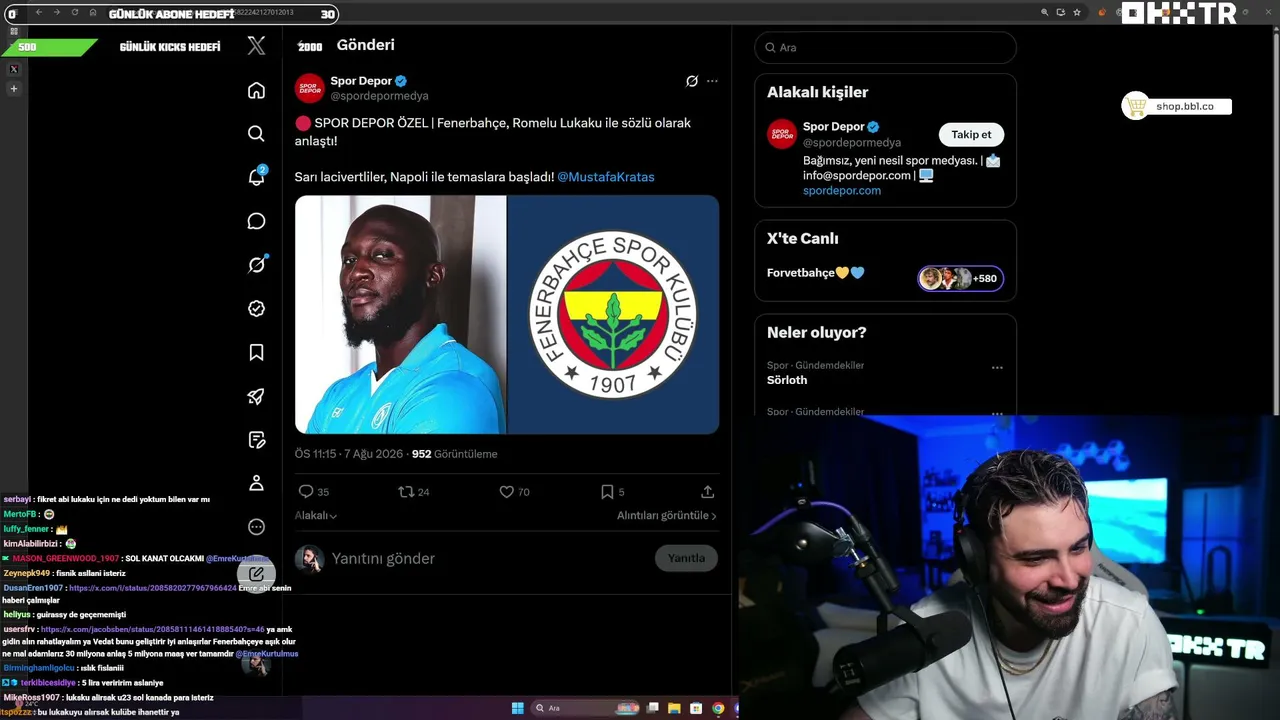Expand the Alakalı sort dropdown
The width and height of the screenshot is (1280, 720).
point(316,515)
